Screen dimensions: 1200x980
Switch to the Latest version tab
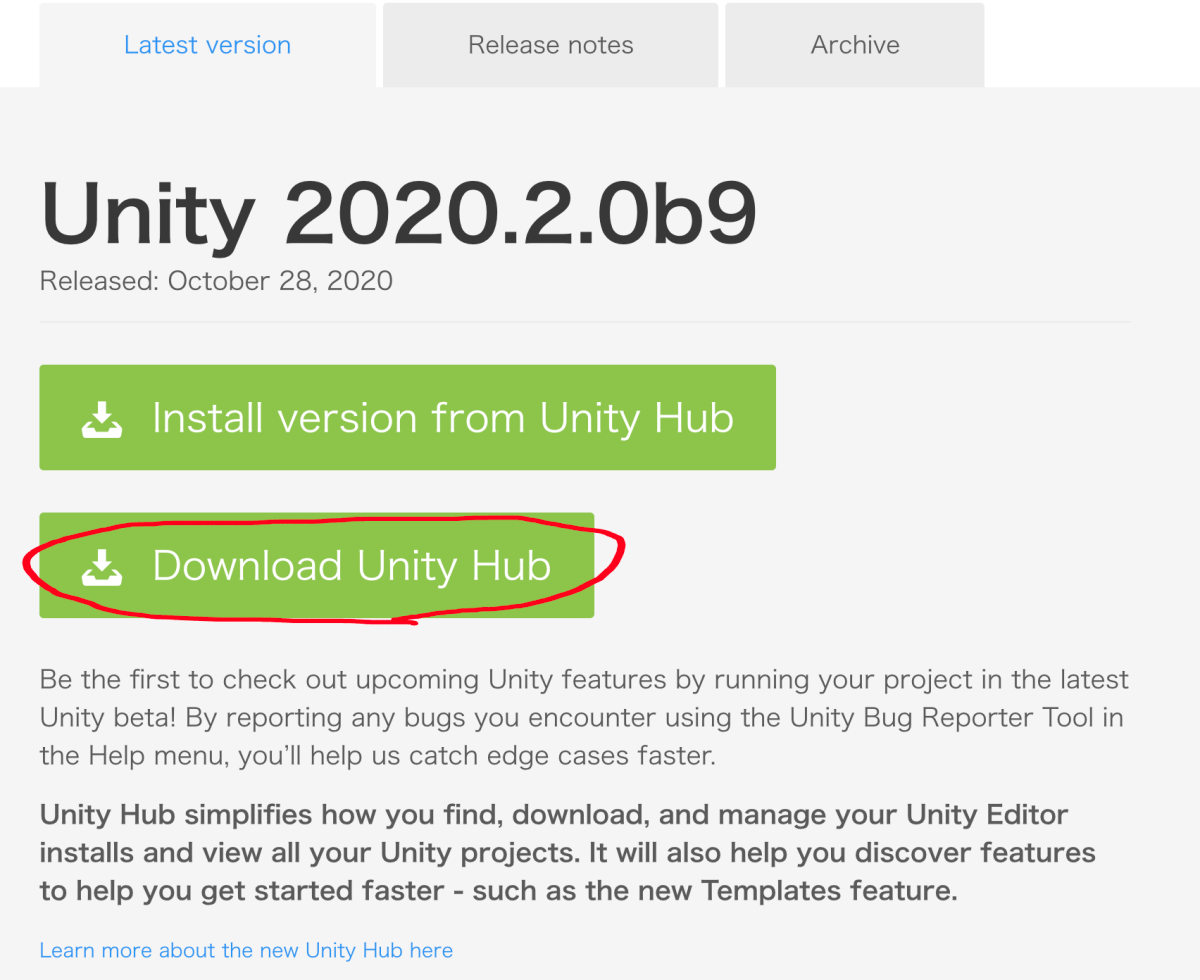pyautogui.click(x=207, y=45)
